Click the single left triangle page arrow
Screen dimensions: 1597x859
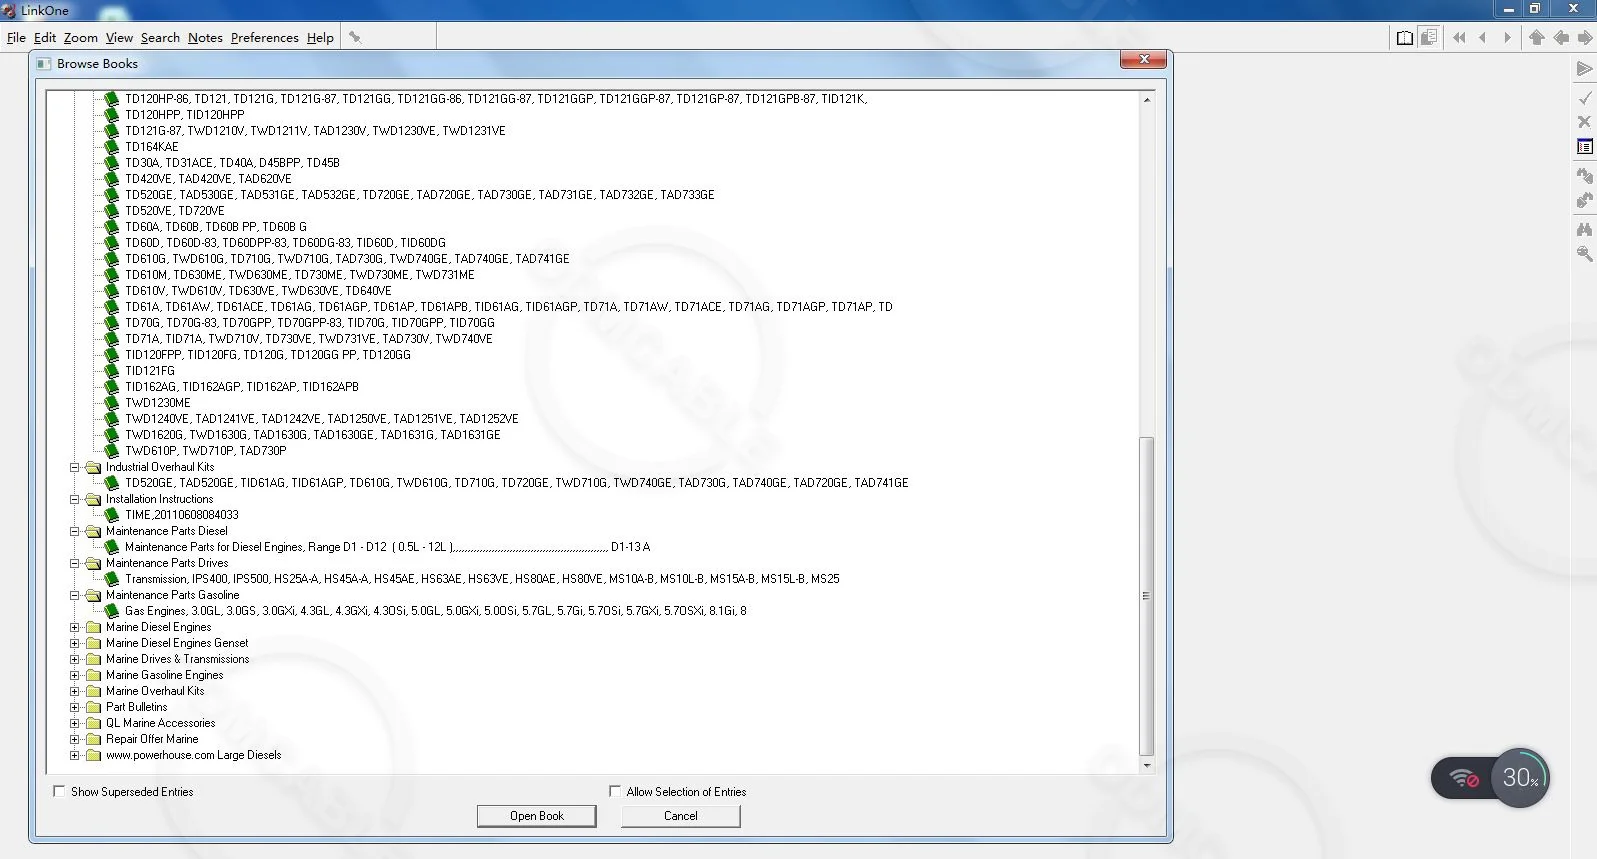click(1483, 38)
